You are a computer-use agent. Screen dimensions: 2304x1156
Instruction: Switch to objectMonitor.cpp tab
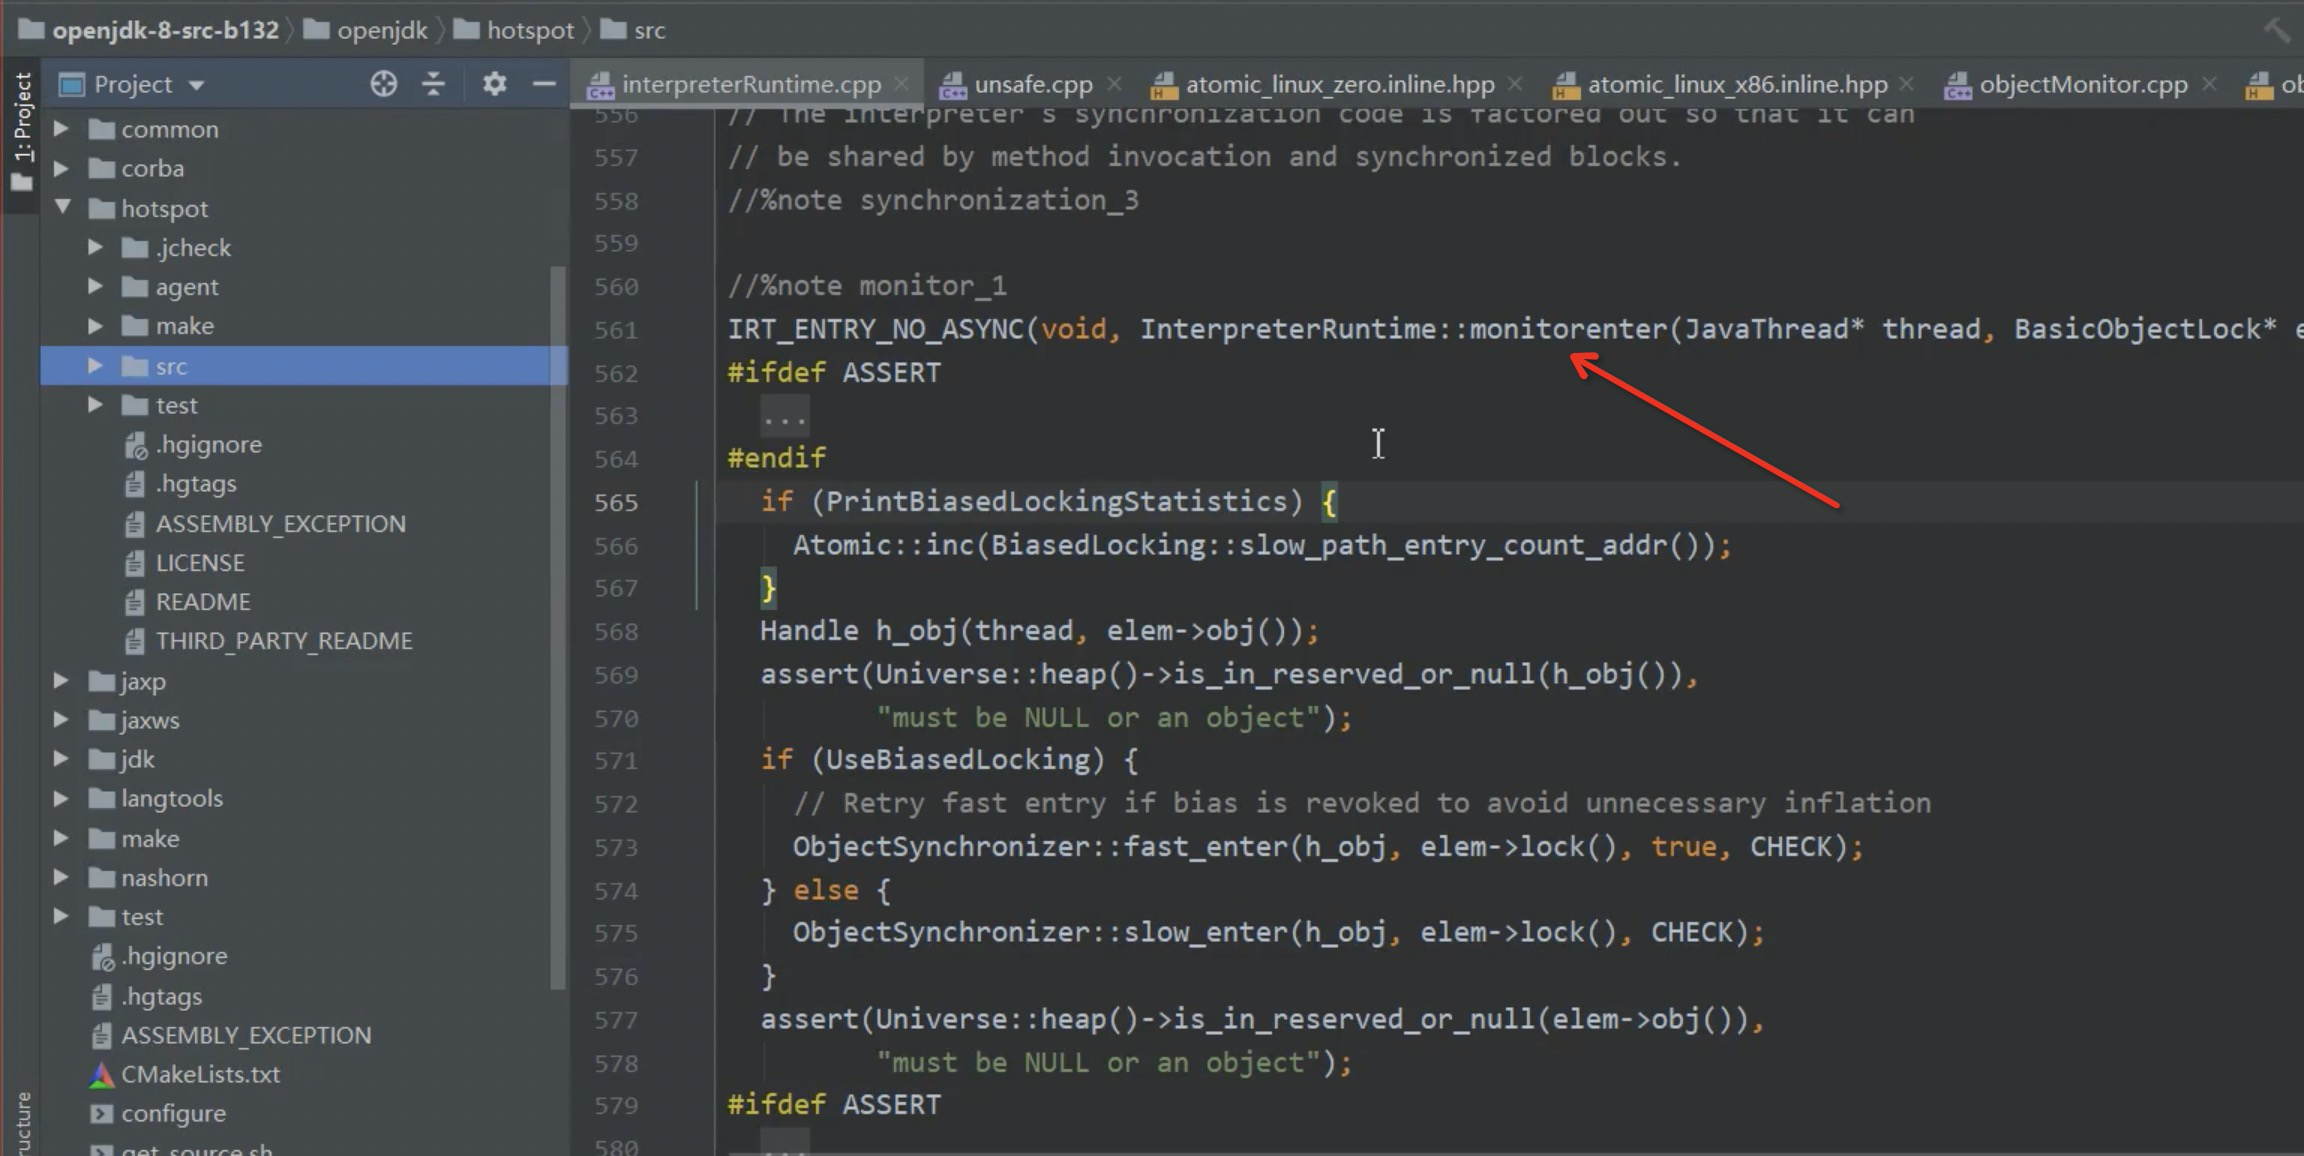tap(2082, 84)
